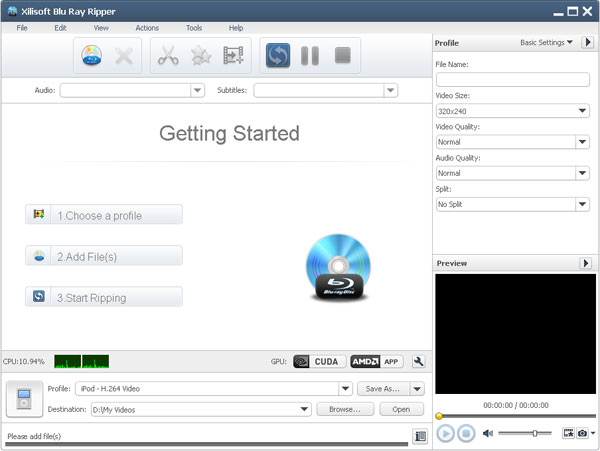Click 3.Start Ripping button

pos(104,296)
